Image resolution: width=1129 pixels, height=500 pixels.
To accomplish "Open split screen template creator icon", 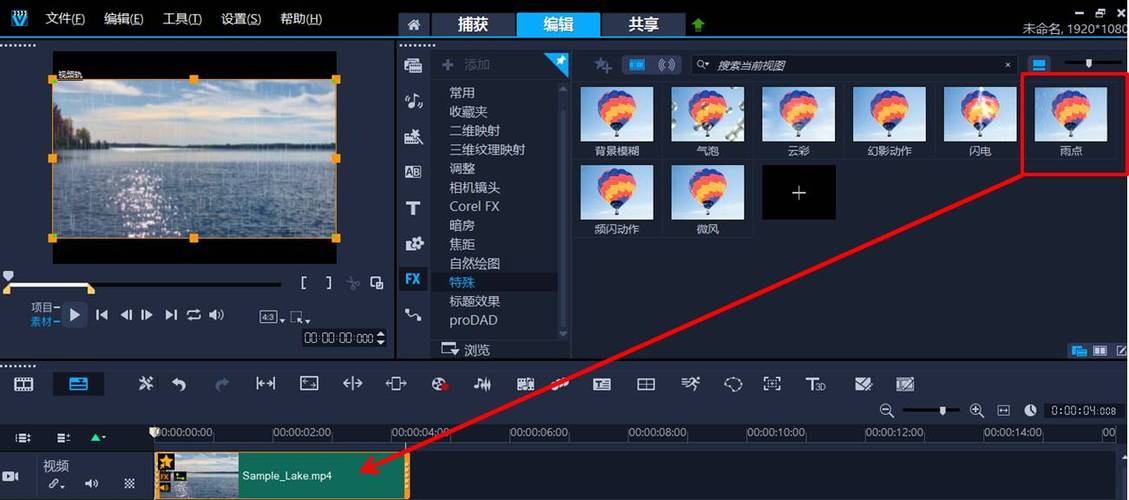I will click(646, 384).
